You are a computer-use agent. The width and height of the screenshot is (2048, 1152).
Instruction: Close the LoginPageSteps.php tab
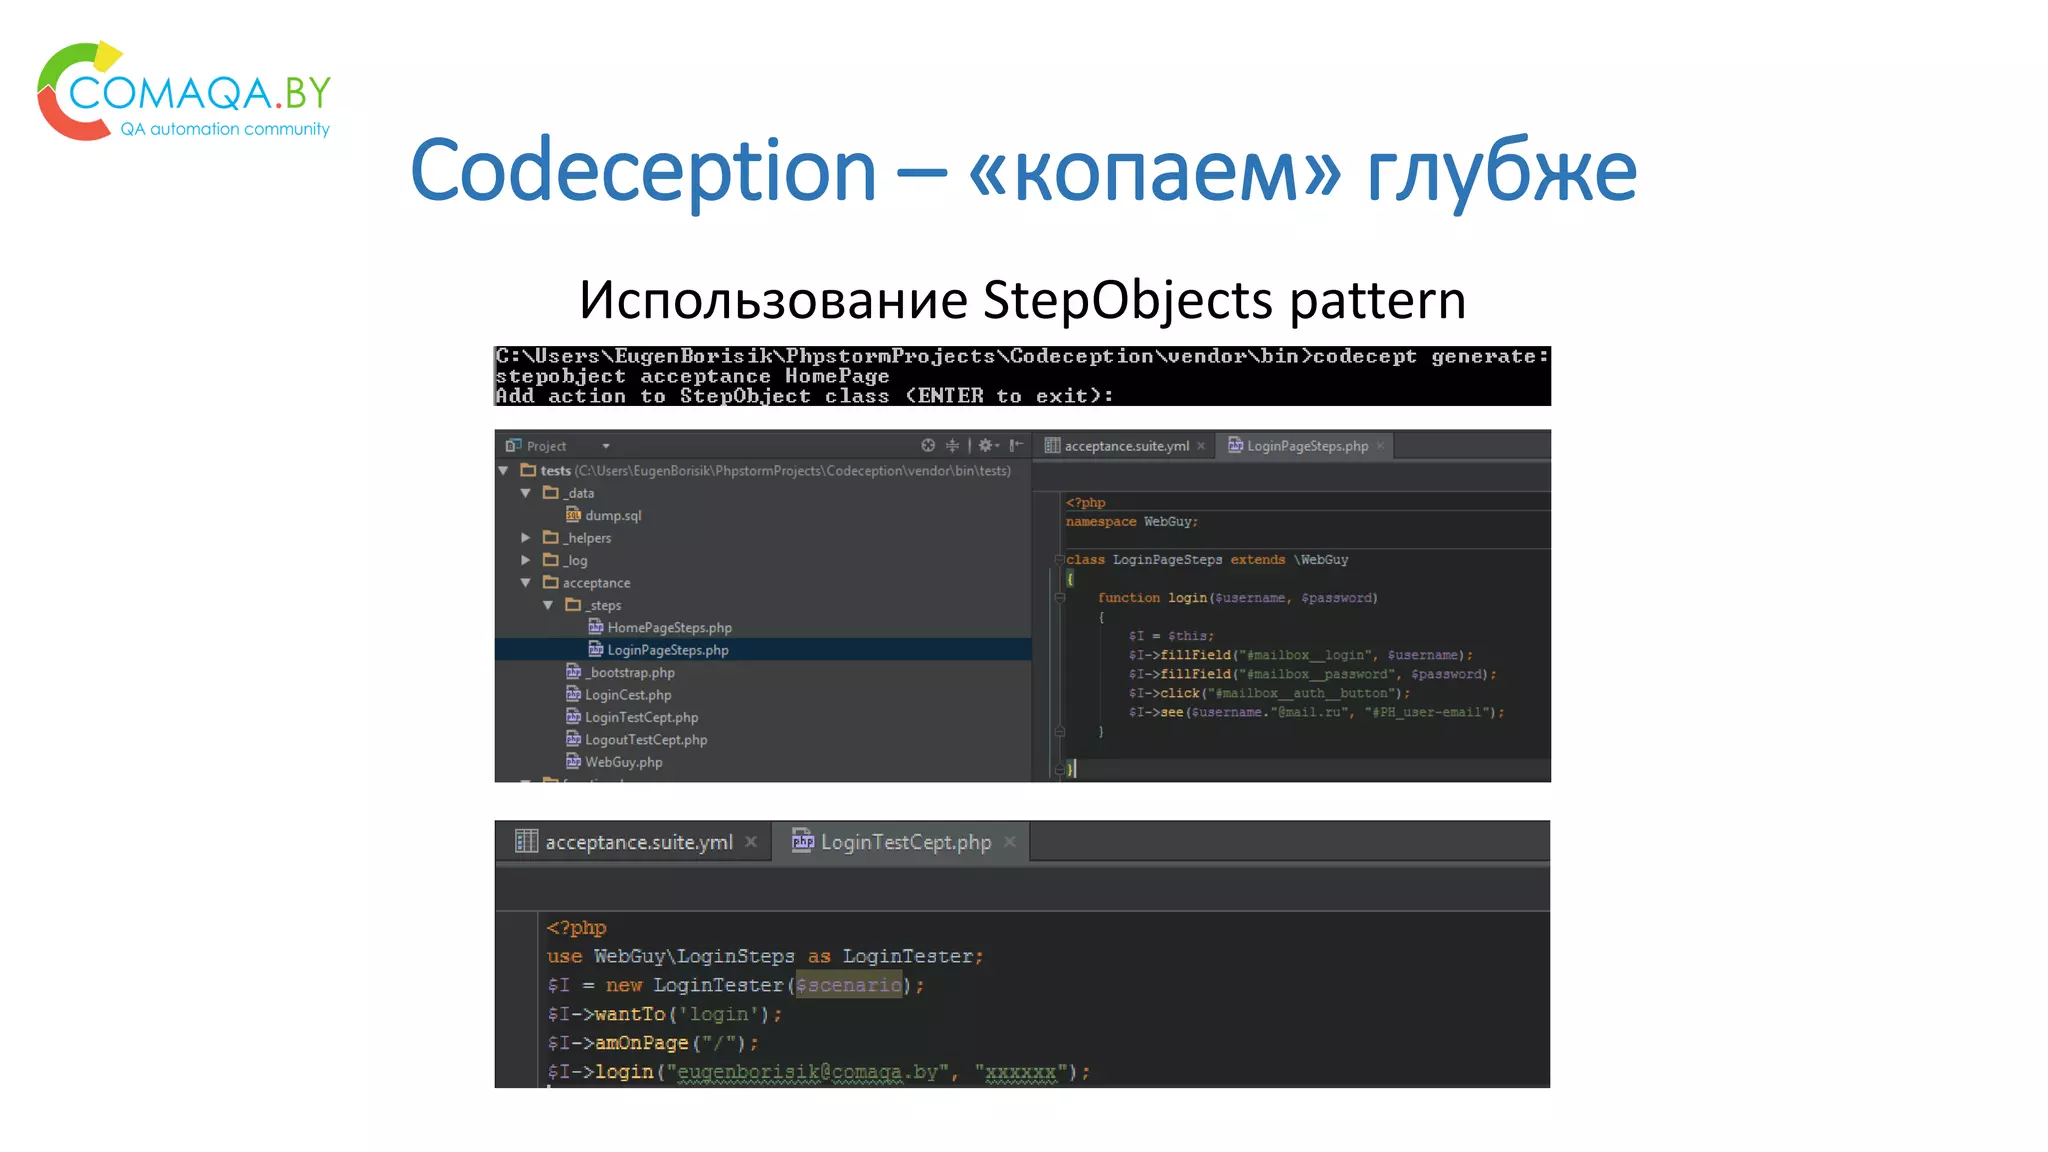coord(1380,446)
